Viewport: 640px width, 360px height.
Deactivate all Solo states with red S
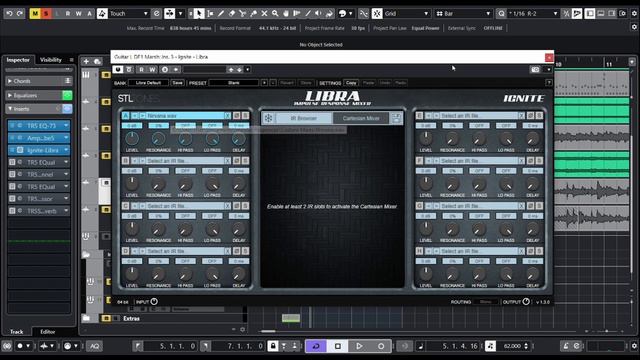[46, 13]
